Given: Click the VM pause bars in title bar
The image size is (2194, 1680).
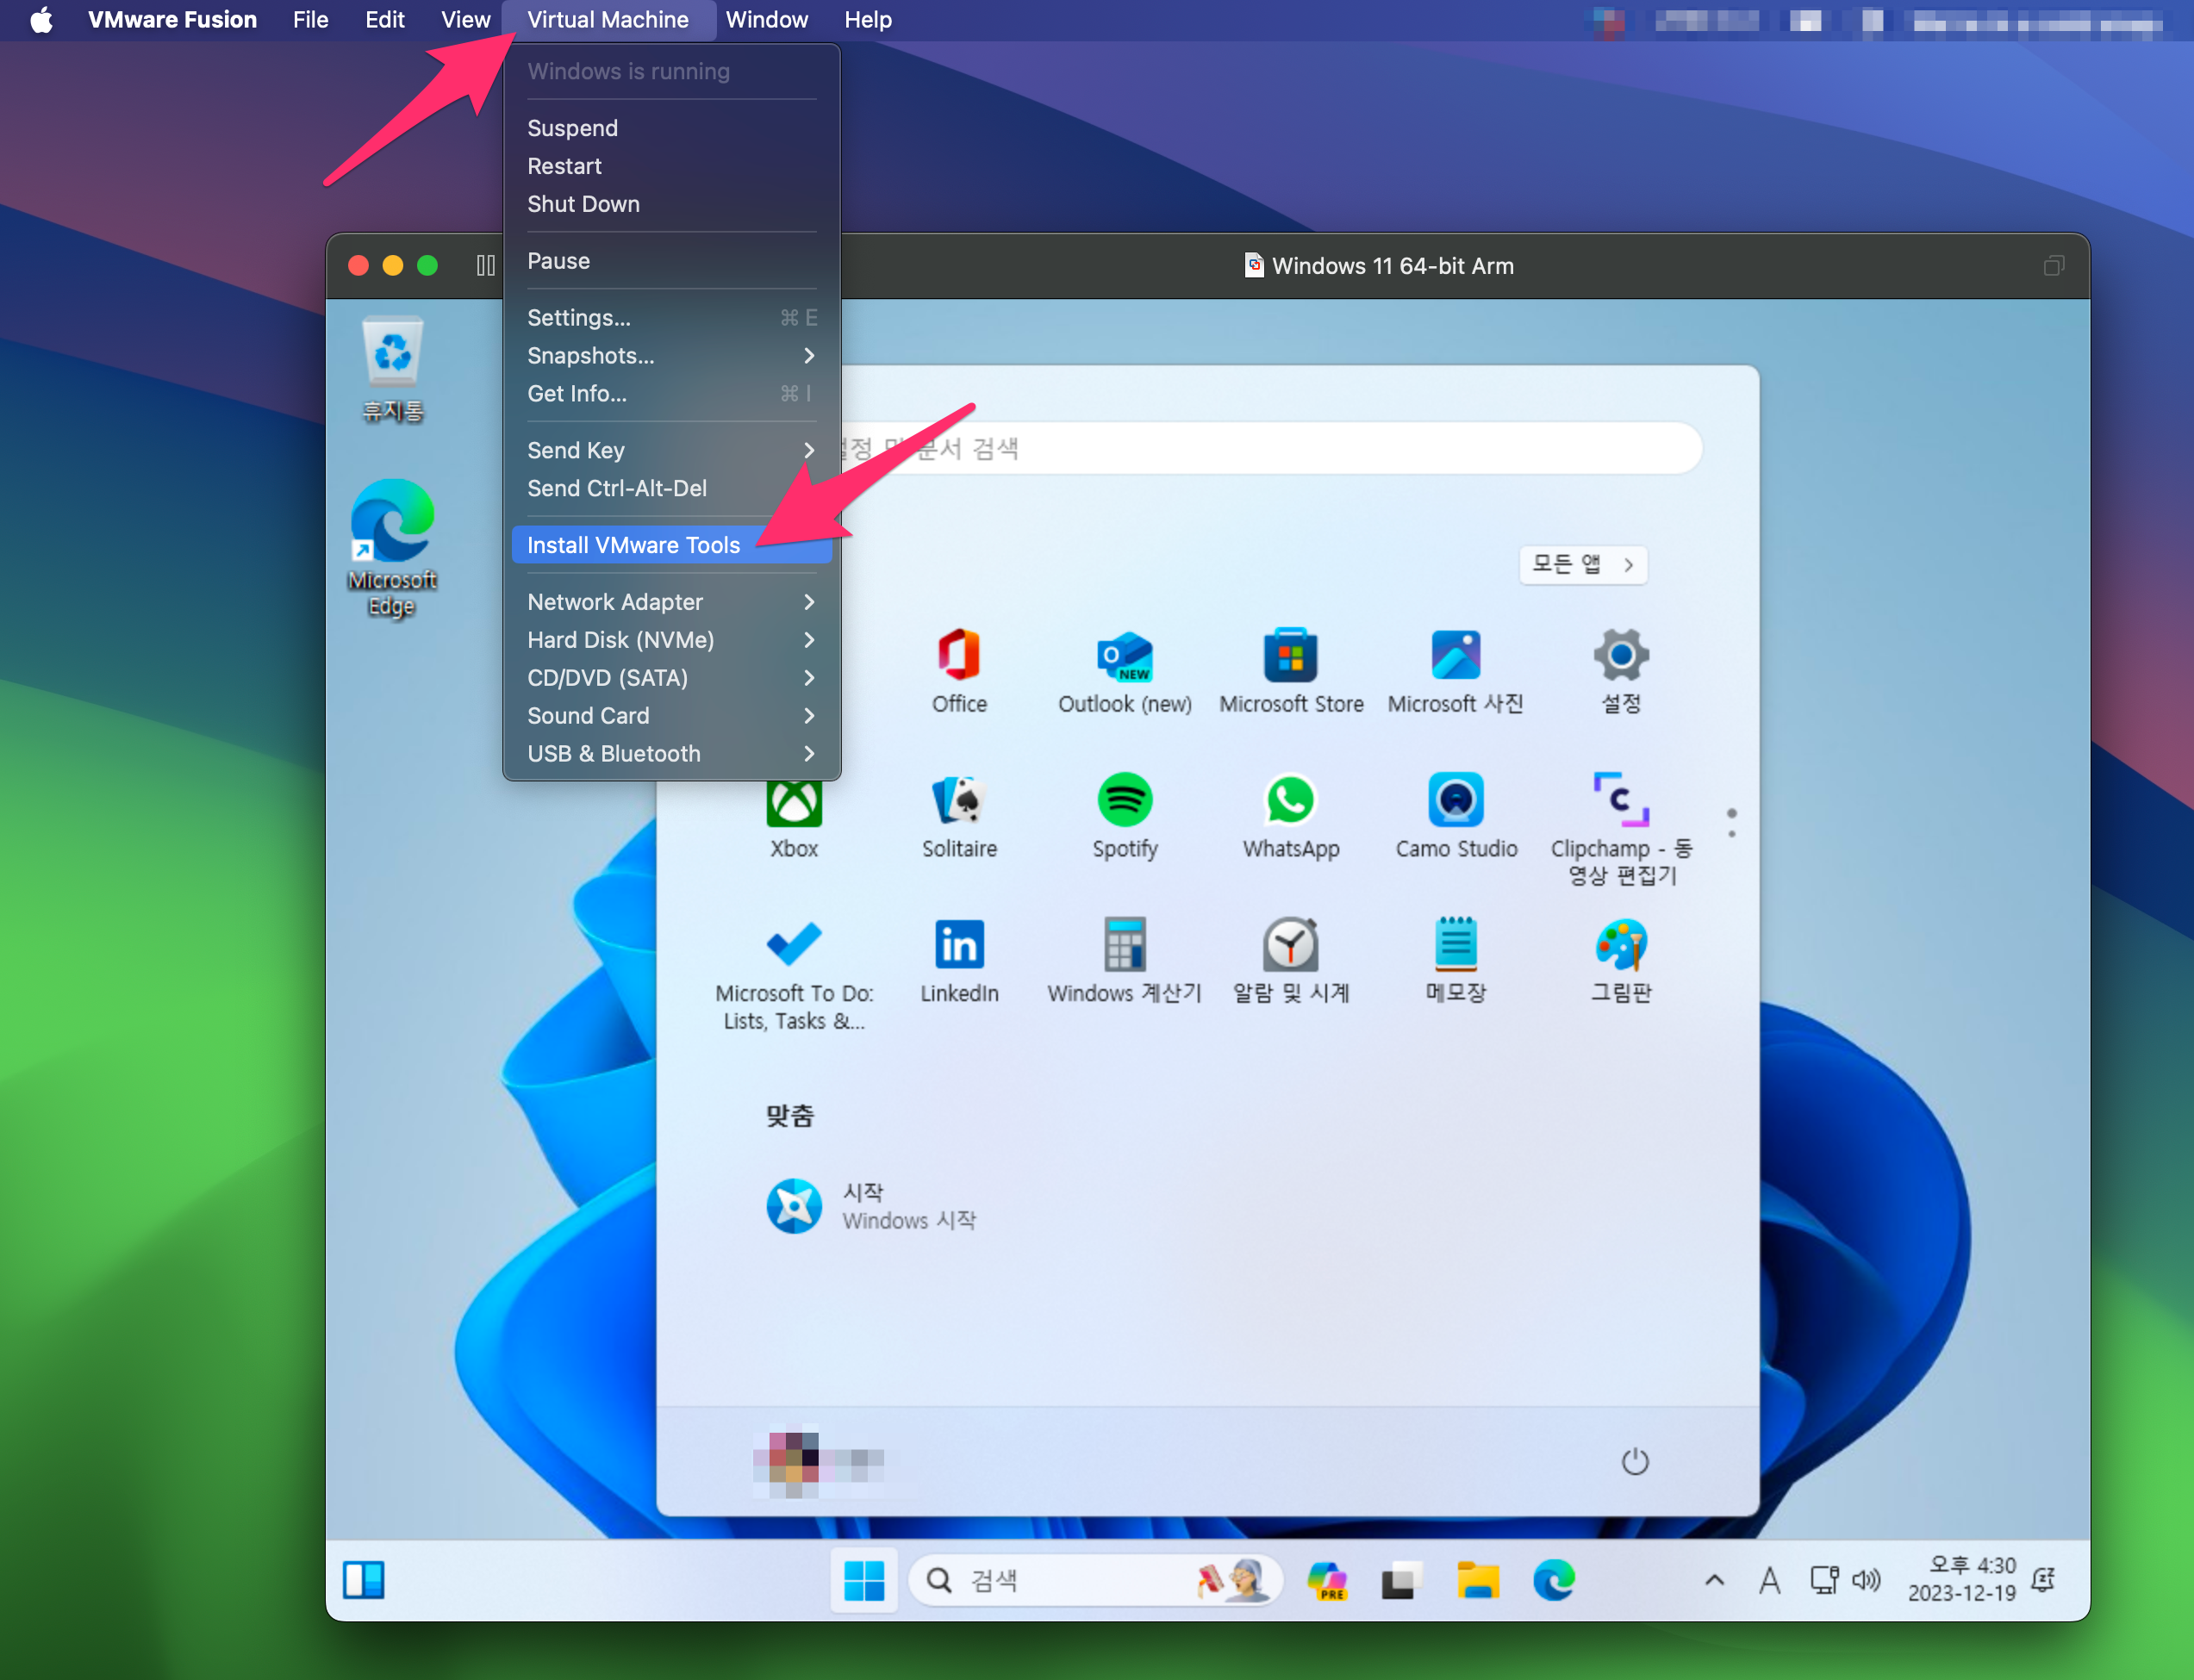Looking at the screenshot, I should pyautogui.click(x=485, y=265).
